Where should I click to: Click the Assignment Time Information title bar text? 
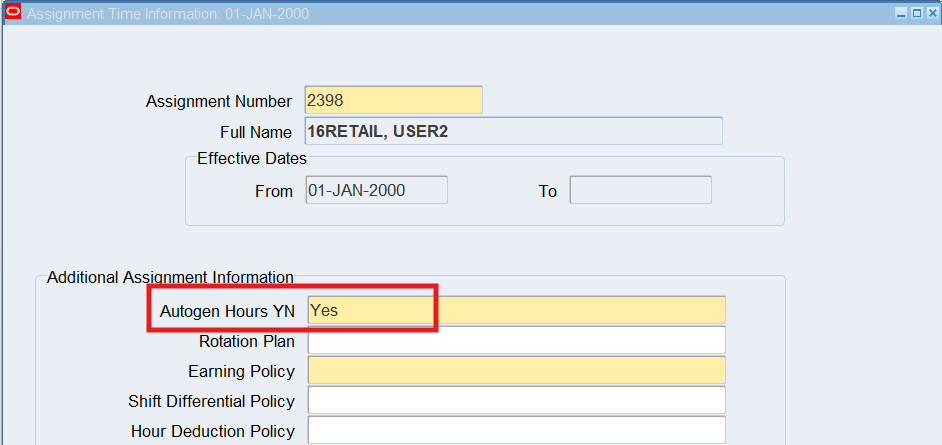point(167,14)
